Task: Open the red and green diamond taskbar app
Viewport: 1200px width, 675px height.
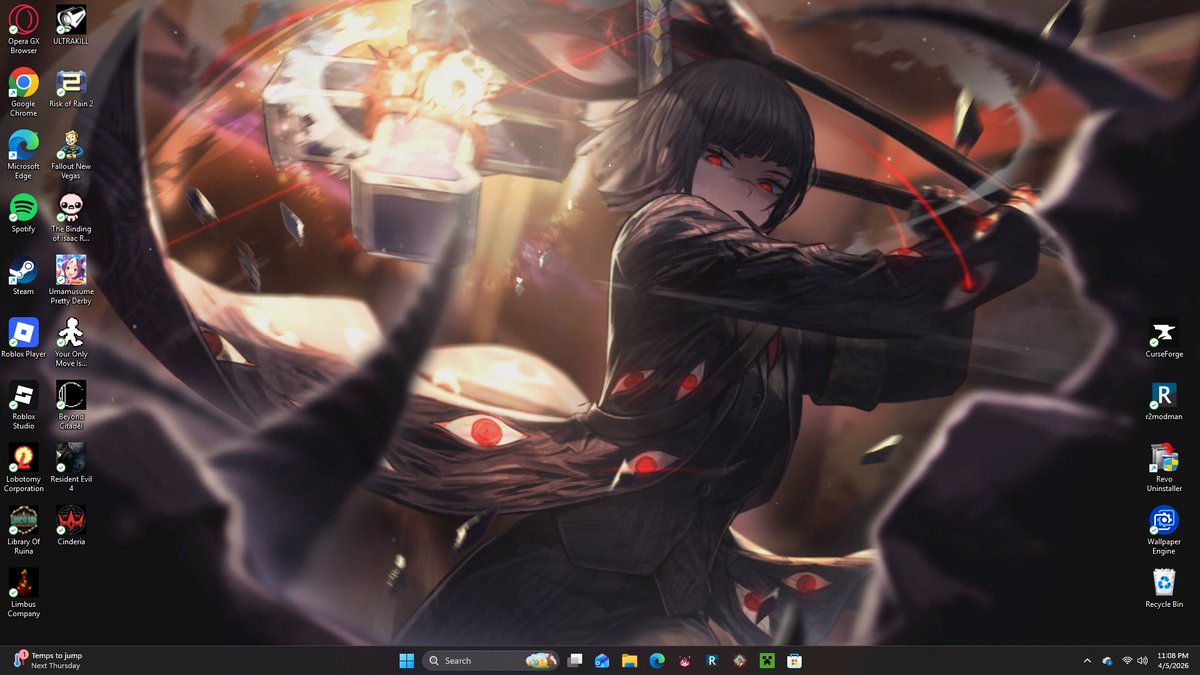Action: (739, 660)
